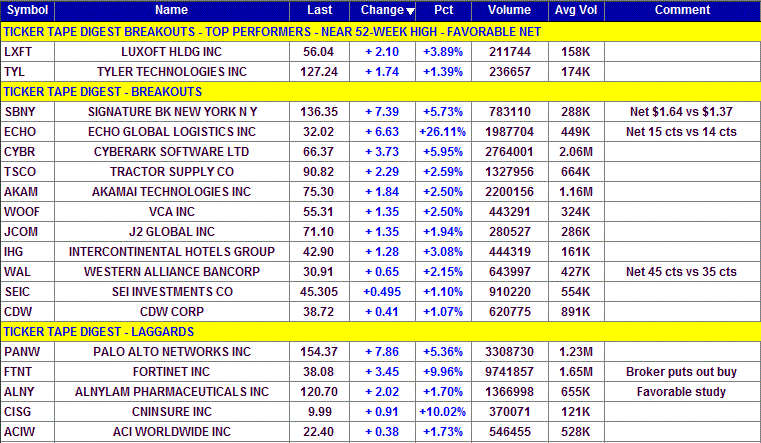
Task: Select TRACTOR SUPPLY CO name
Action: click(172, 172)
